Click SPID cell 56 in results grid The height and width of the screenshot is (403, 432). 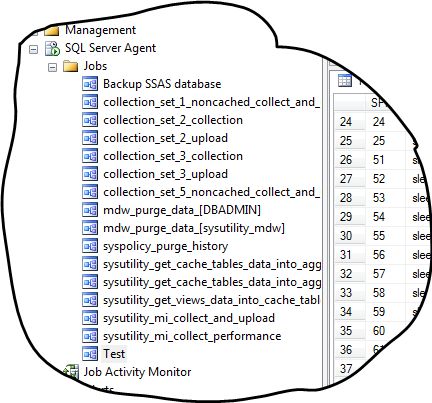pyautogui.click(x=386, y=255)
